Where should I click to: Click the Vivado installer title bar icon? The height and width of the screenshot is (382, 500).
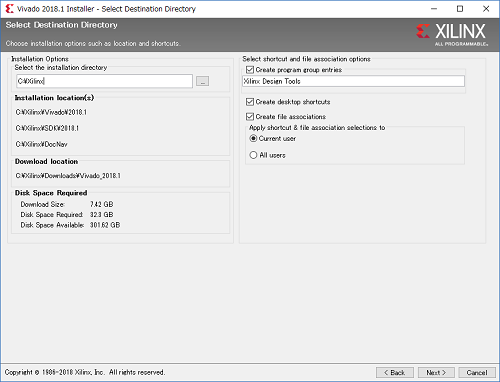pos(9,9)
